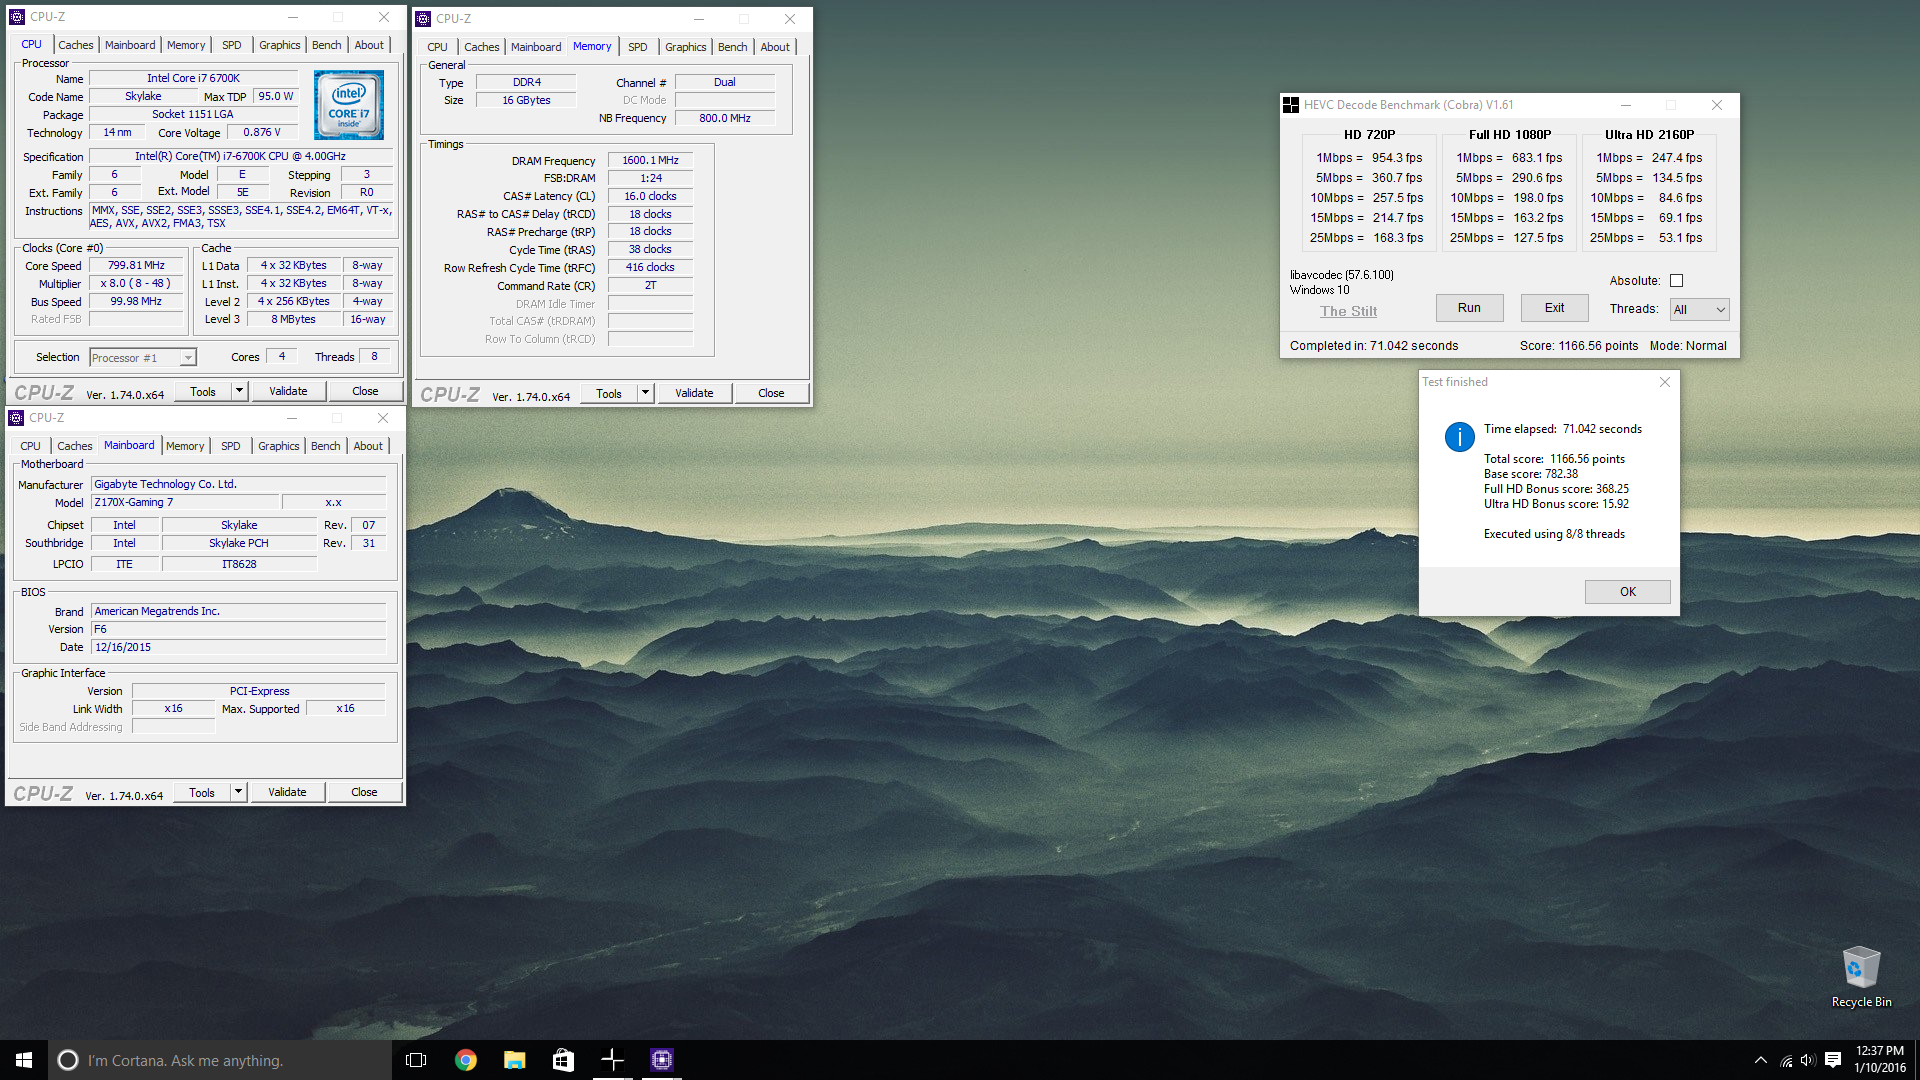
Task: Click the BIOS Version field F6
Action: [238, 629]
